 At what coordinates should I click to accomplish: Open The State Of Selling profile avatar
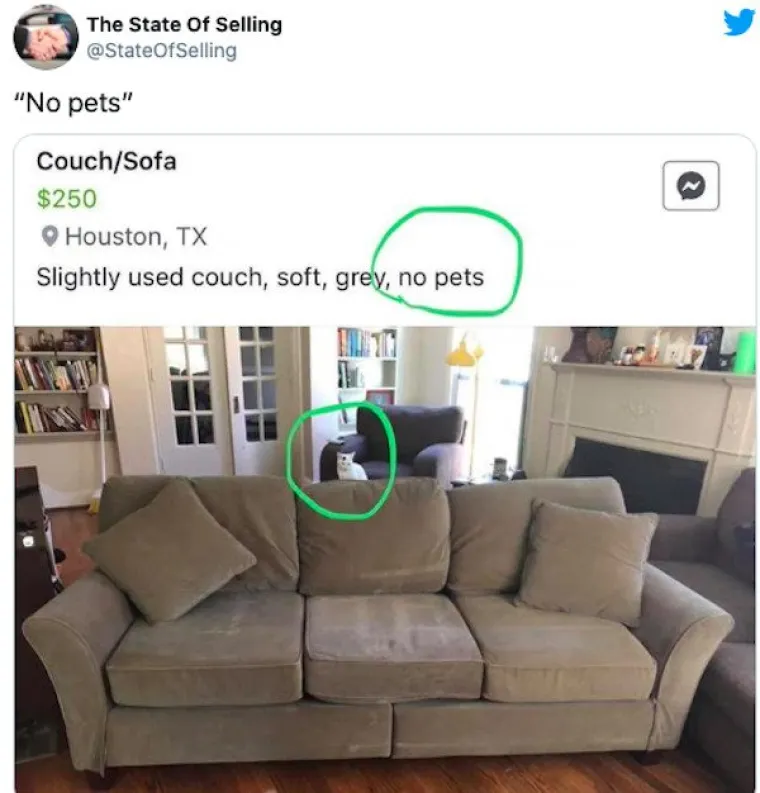tap(46, 38)
